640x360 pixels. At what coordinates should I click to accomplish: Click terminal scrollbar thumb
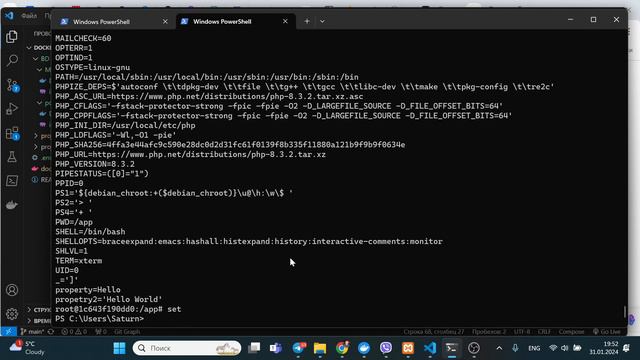click(624, 312)
